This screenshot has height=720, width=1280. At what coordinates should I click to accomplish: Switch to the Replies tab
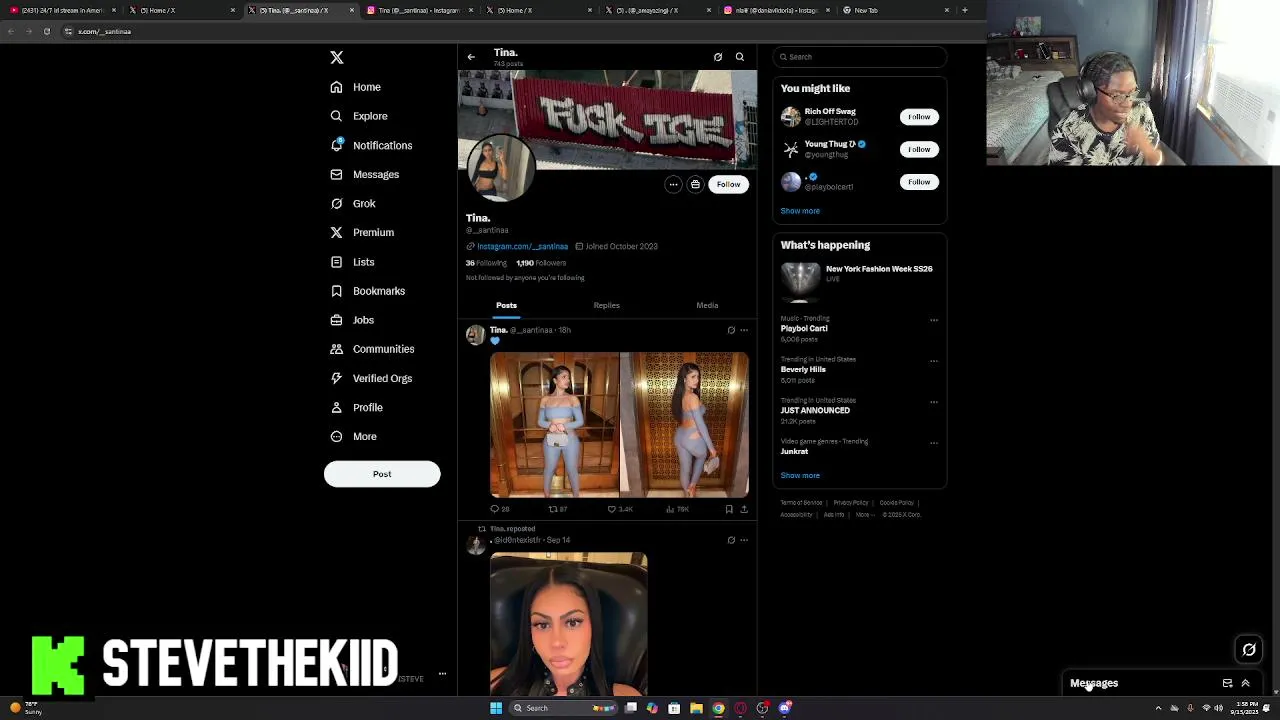[606, 305]
